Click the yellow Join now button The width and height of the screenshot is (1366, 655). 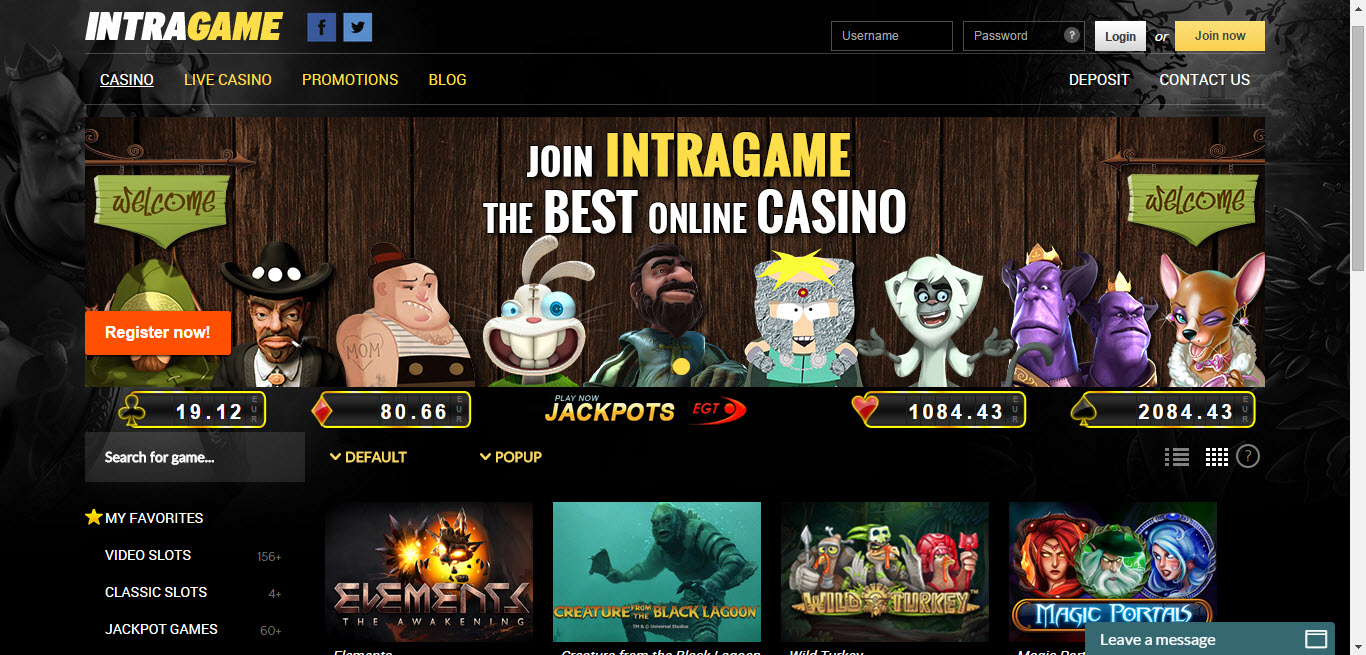pyautogui.click(x=1220, y=36)
